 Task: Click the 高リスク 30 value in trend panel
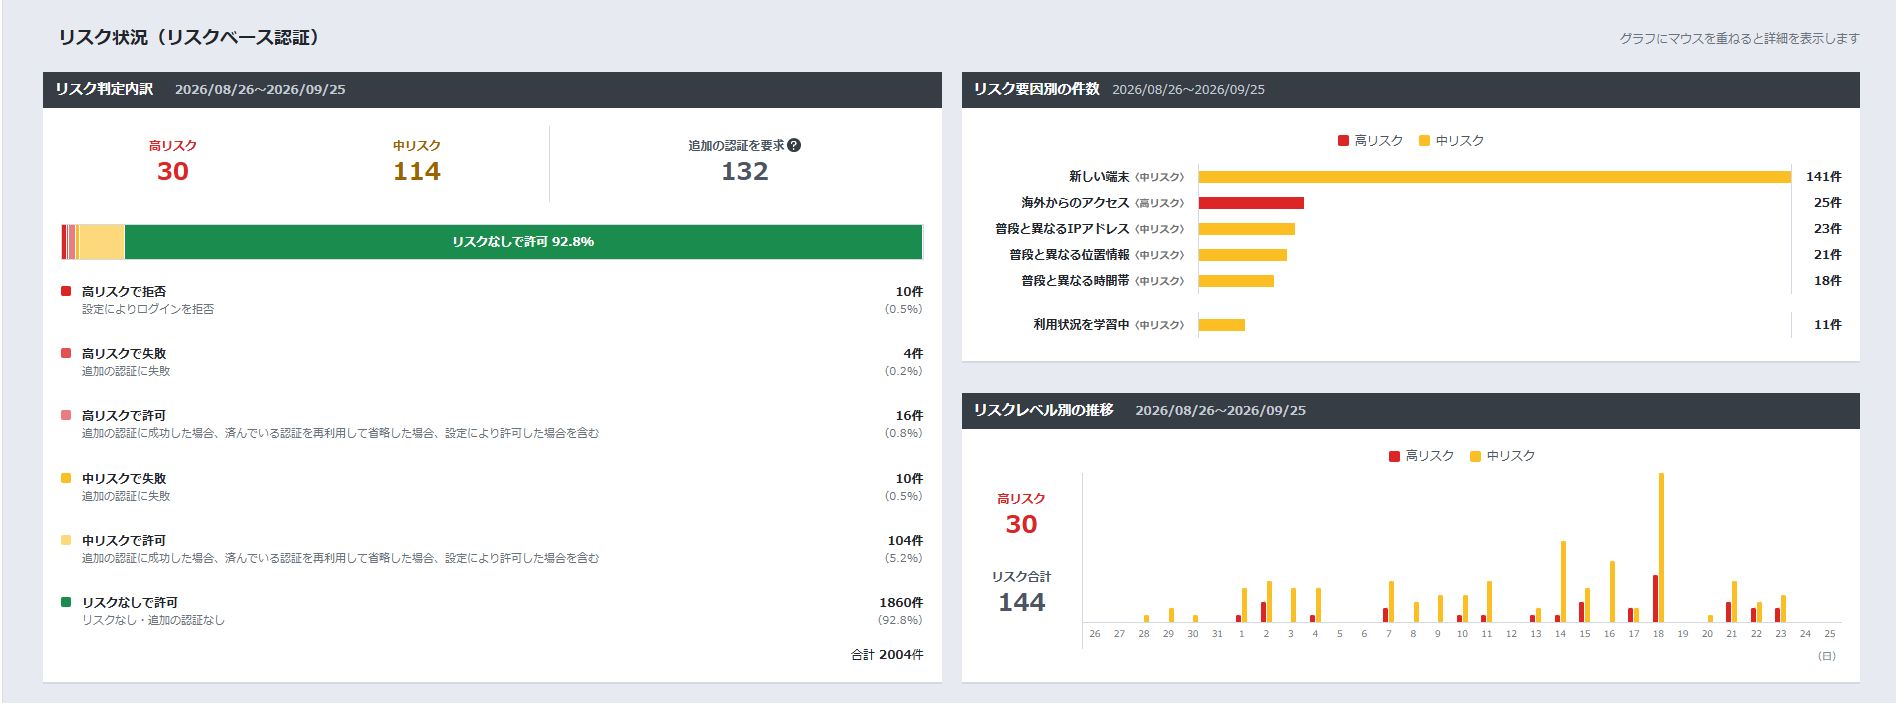1021,524
